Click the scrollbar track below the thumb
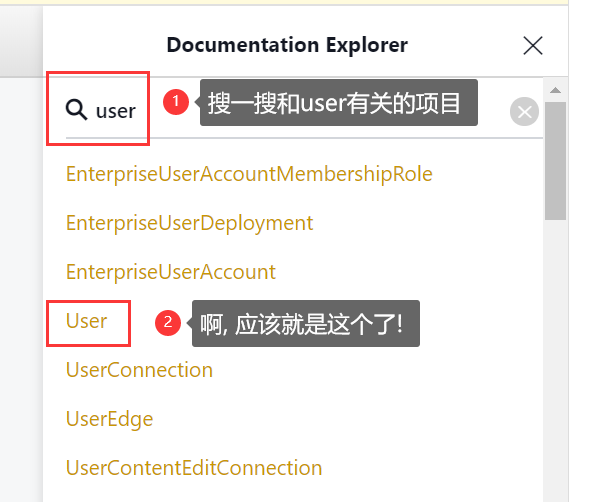The image size is (592, 502). point(555,359)
